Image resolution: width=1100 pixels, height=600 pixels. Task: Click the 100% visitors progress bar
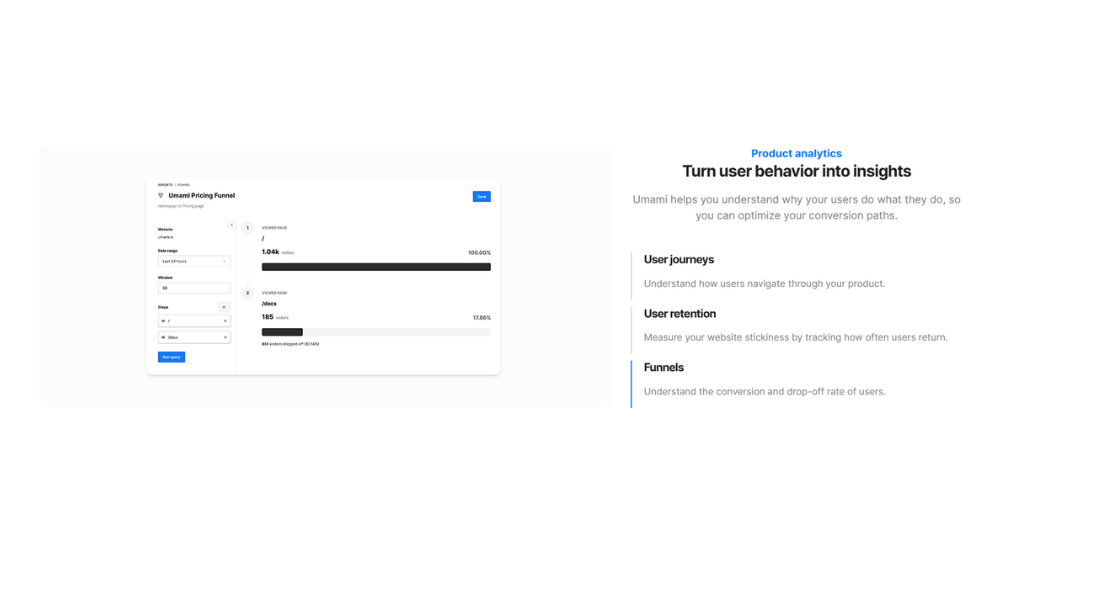[376, 267]
